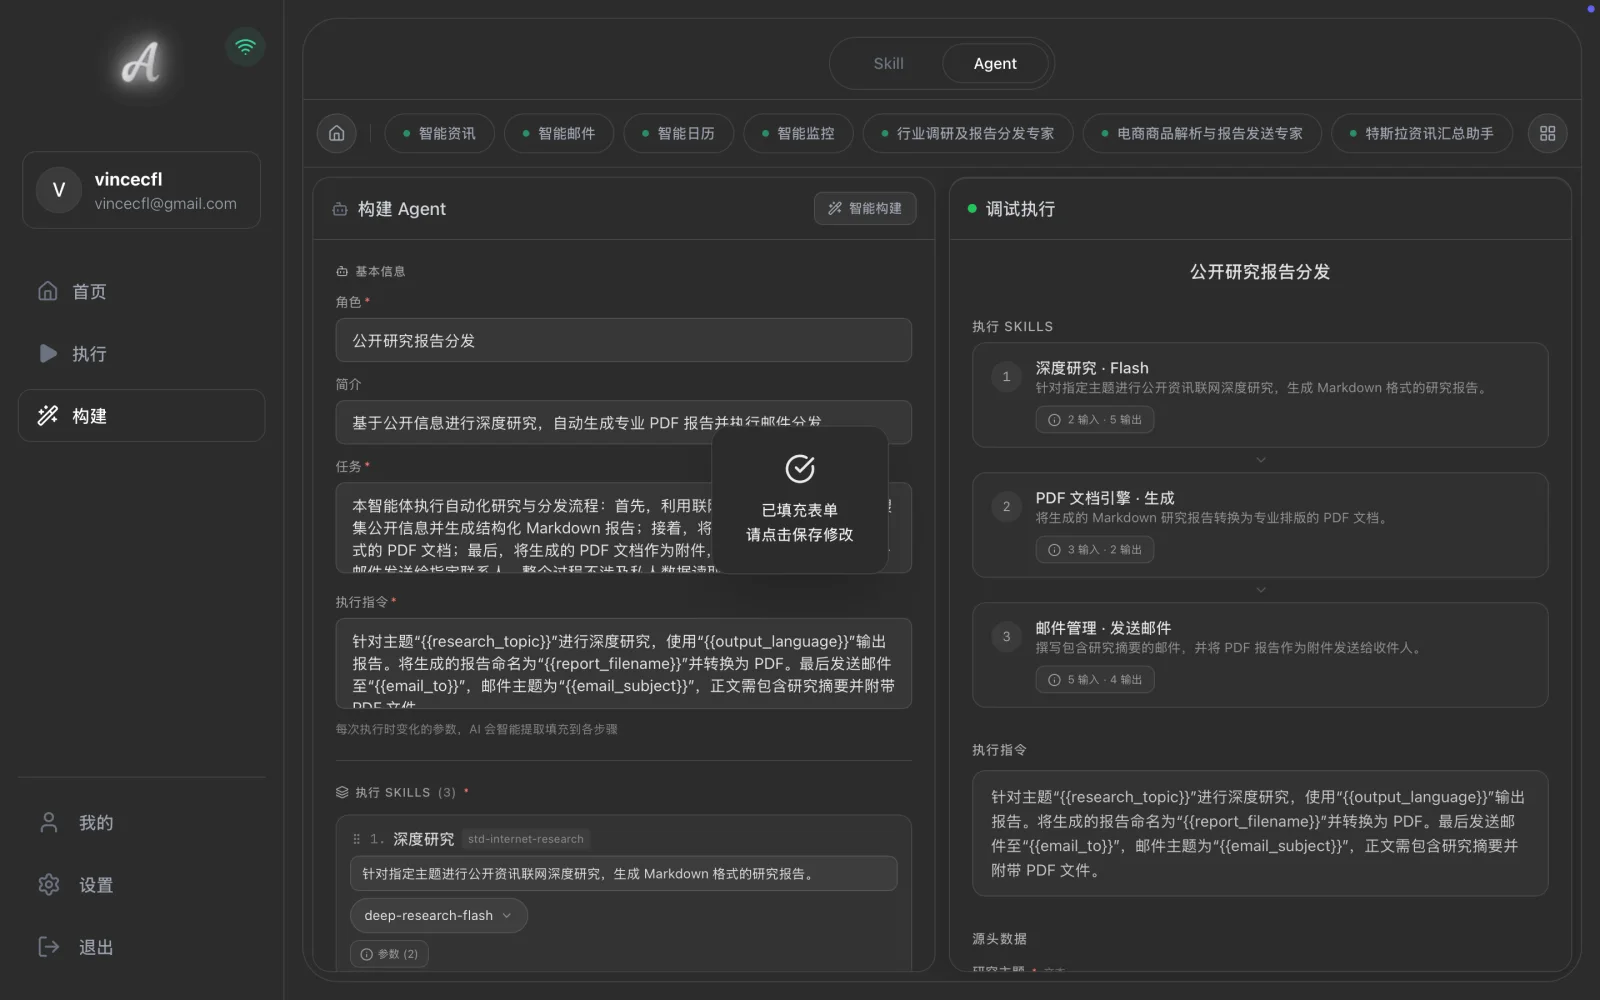1600x1000 pixels.
Task: Click the 公开研究报告分发 debug title
Action: tap(1260, 272)
